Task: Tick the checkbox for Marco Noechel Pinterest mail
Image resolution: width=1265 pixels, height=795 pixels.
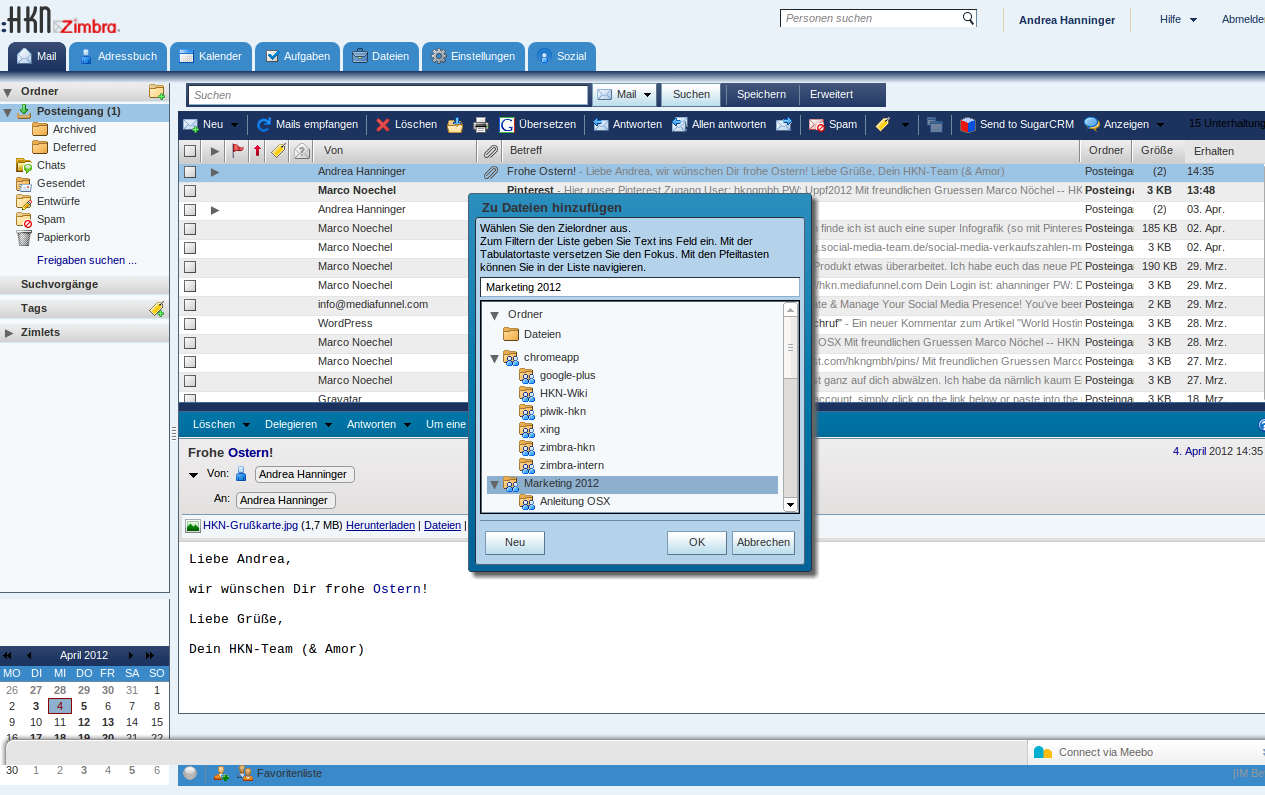Action: click(190, 190)
